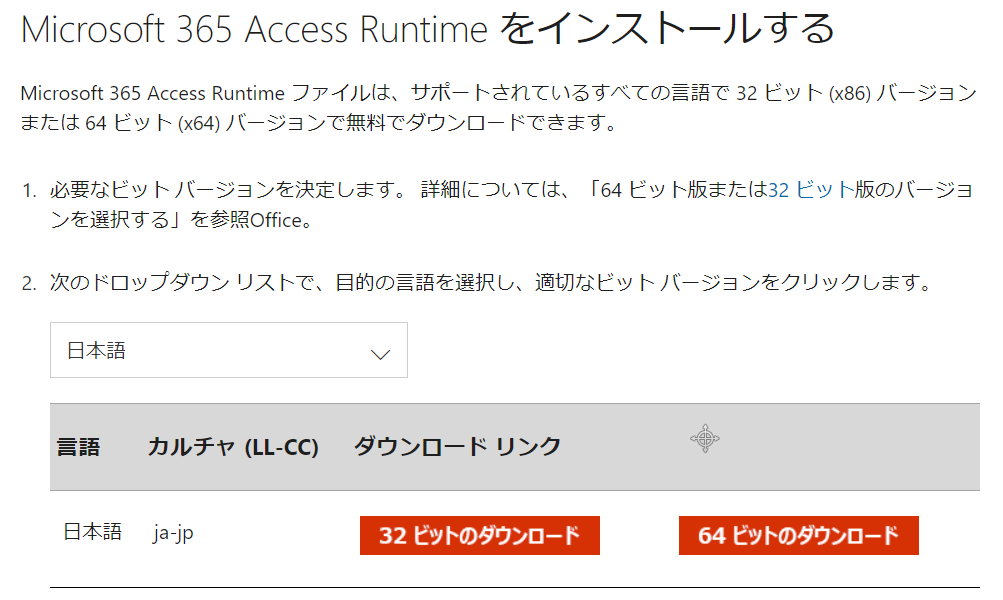The width and height of the screenshot is (1003, 600).
Task: Click the 日本語 cell in the table row
Action: point(92,532)
